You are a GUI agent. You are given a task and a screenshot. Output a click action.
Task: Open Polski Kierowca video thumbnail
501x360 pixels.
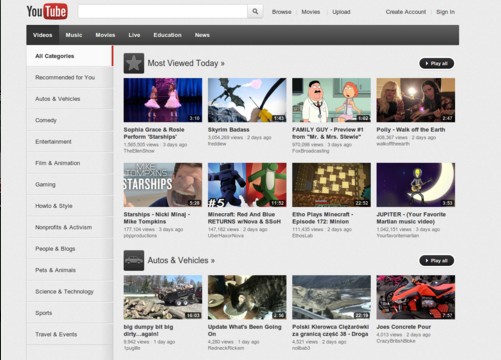[331, 297]
